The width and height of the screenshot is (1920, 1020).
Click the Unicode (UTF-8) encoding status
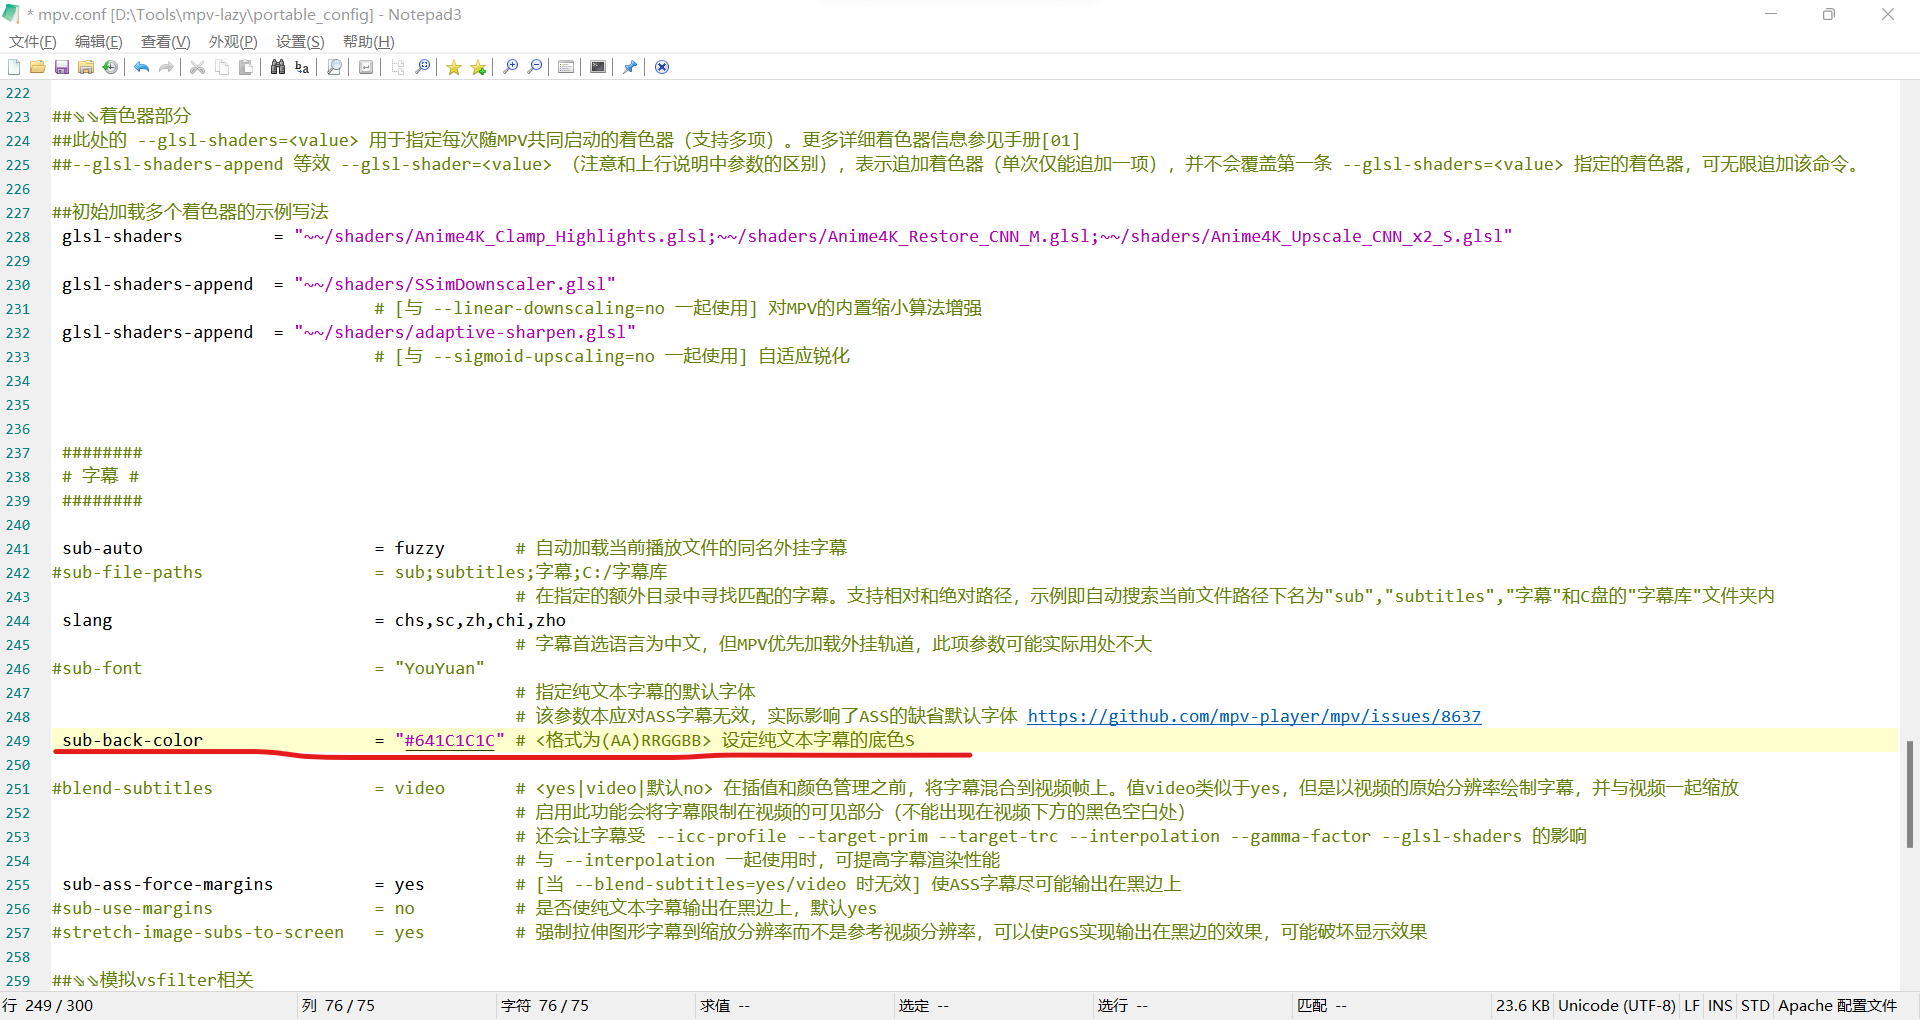(1616, 1005)
